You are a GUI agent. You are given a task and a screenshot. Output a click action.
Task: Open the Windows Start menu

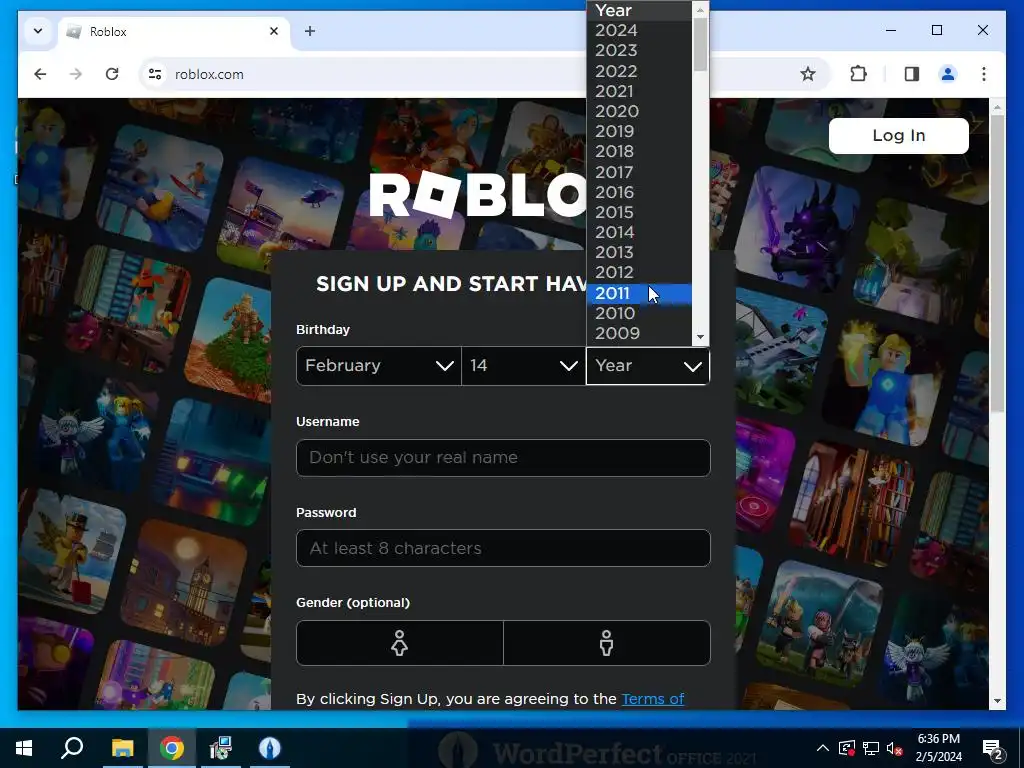(x=24, y=748)
